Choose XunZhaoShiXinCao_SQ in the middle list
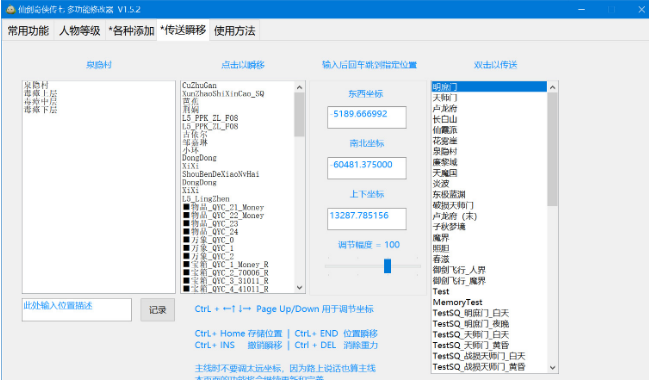649x380 pixels. (x=223, y=94)
